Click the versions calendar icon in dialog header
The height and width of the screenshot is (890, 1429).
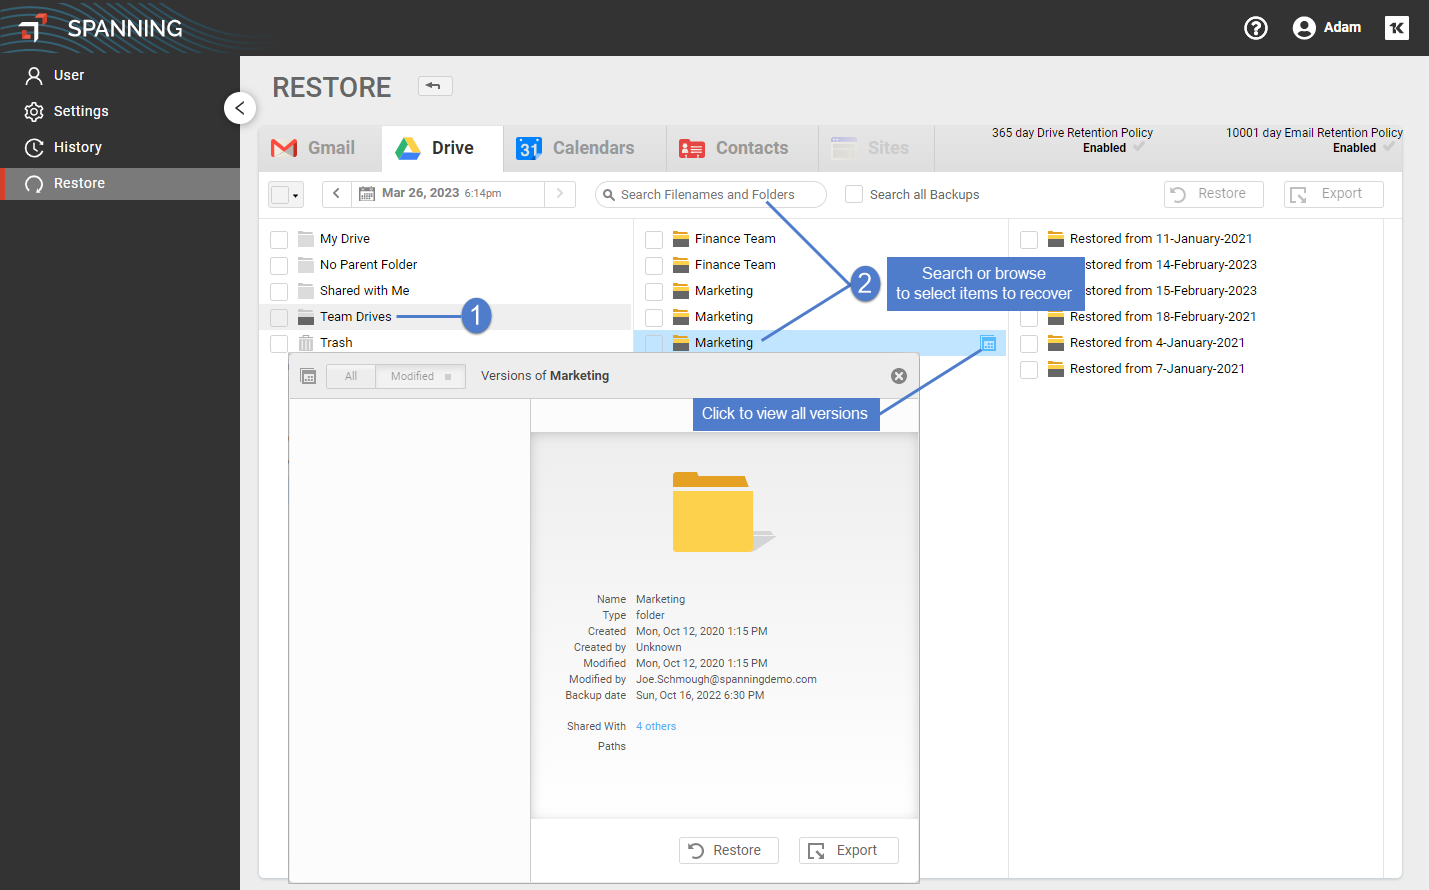tap(309, 376)
